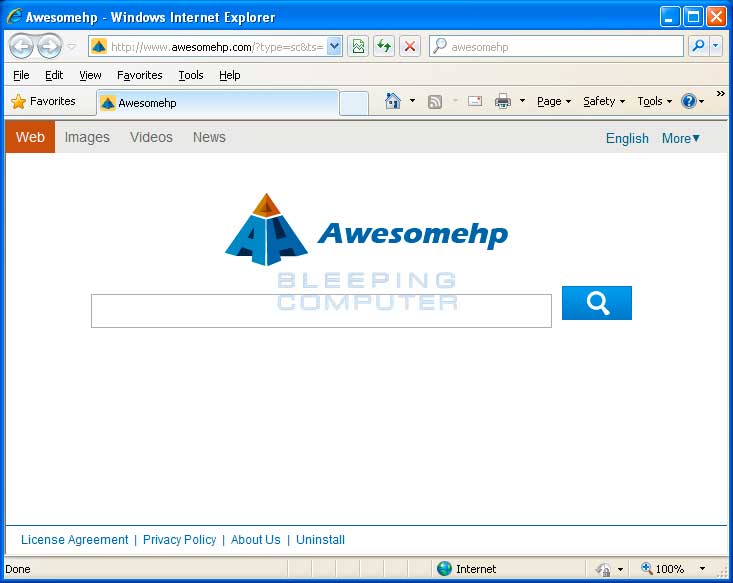Click the RSS feeds icon
Screen dimensions: 733x583
435,101
